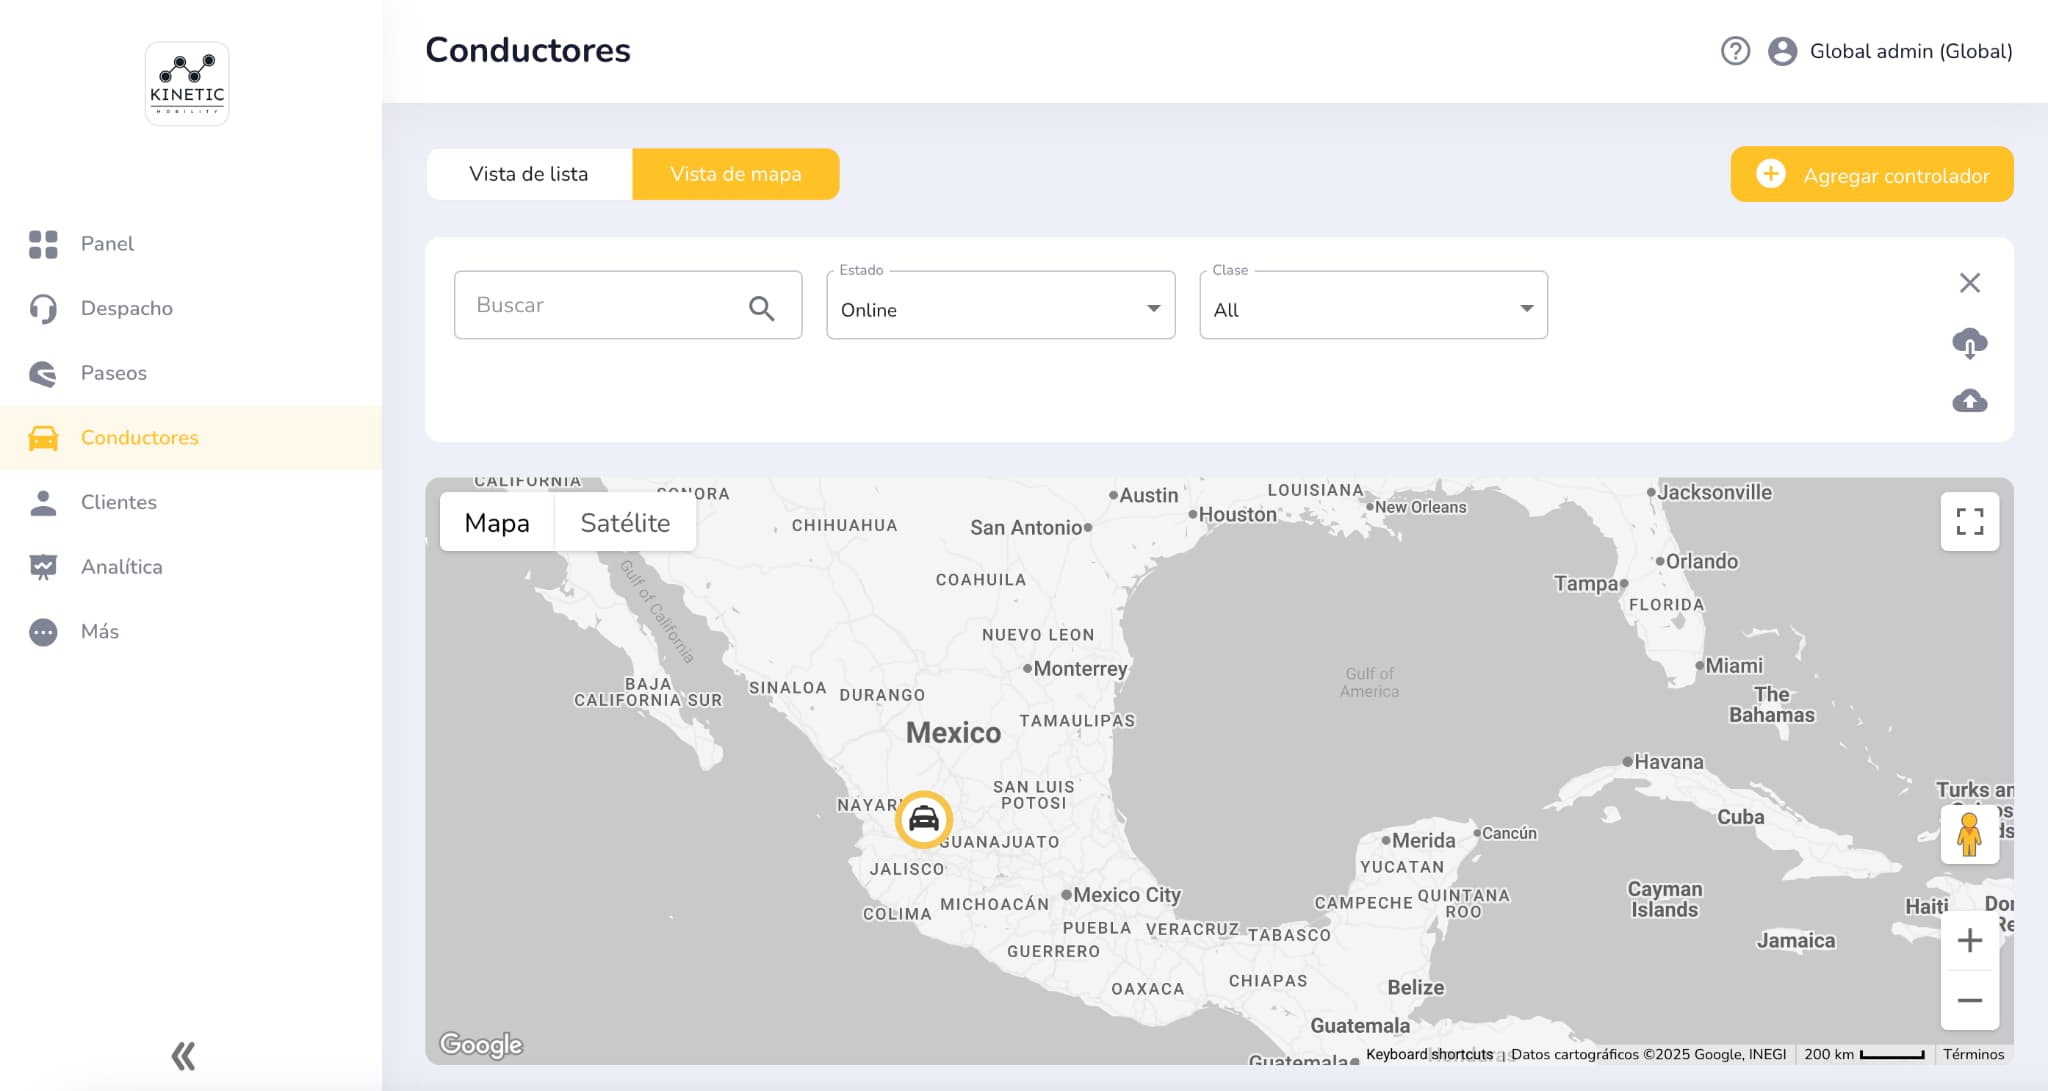Open the help question mark icon

click(1735, 51)
